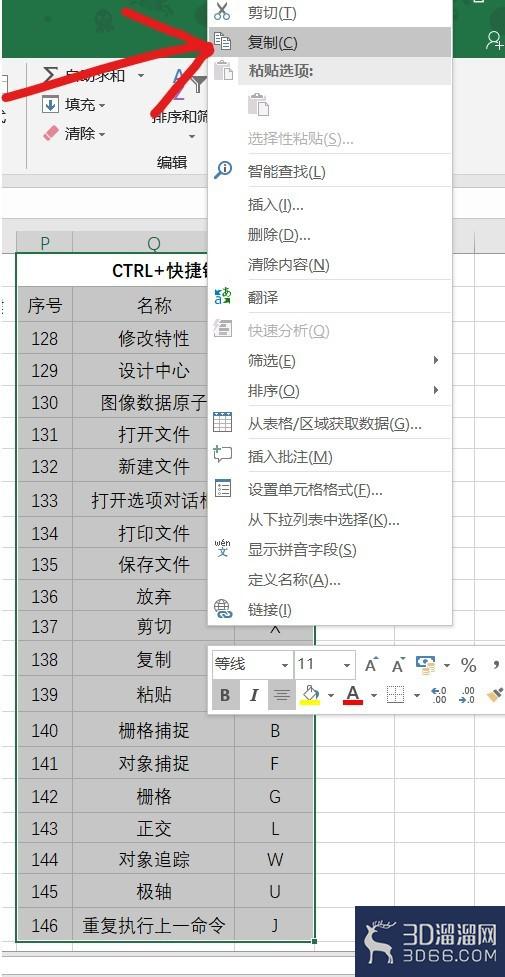Click the fill color paint bucket
The width and height of the screenshot is (505, 977).
(x=310, y=695)
